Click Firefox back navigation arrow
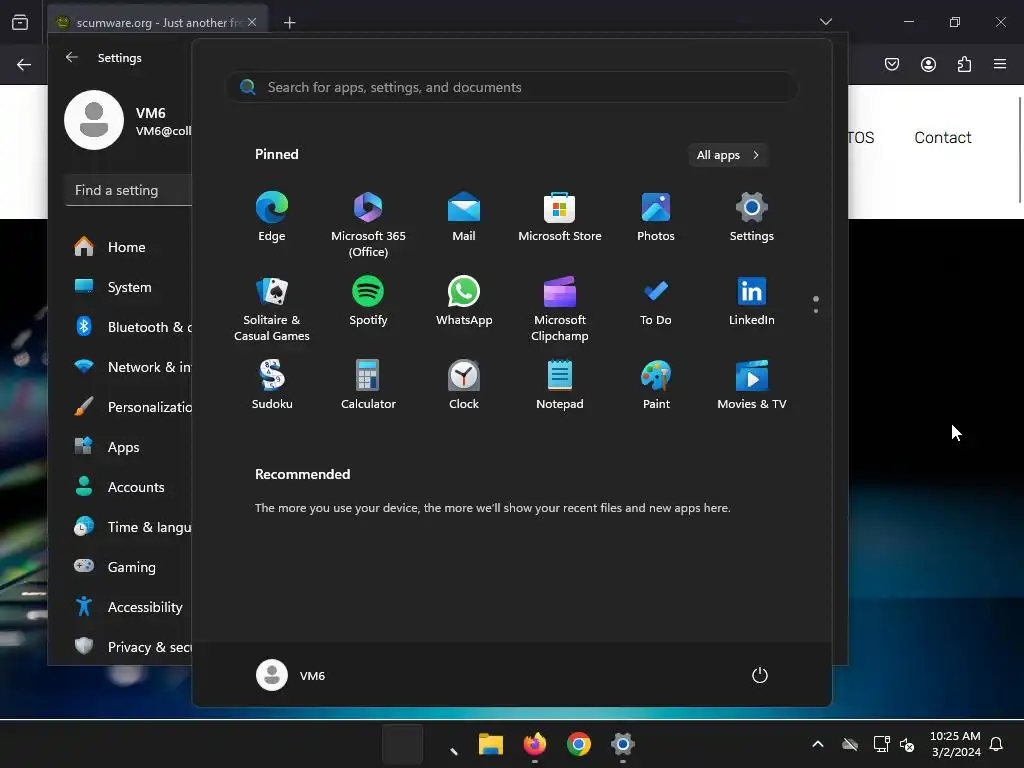 click(x=24, y=64)
